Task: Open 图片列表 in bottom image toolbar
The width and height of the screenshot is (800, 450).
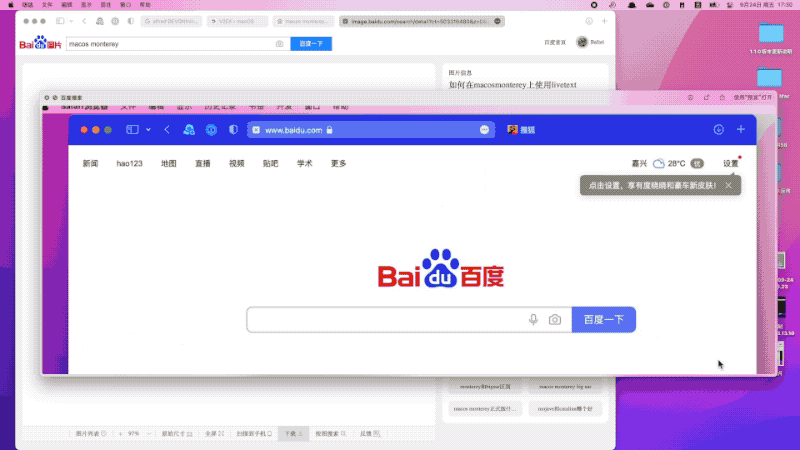Action: click(x=91, y=434)
